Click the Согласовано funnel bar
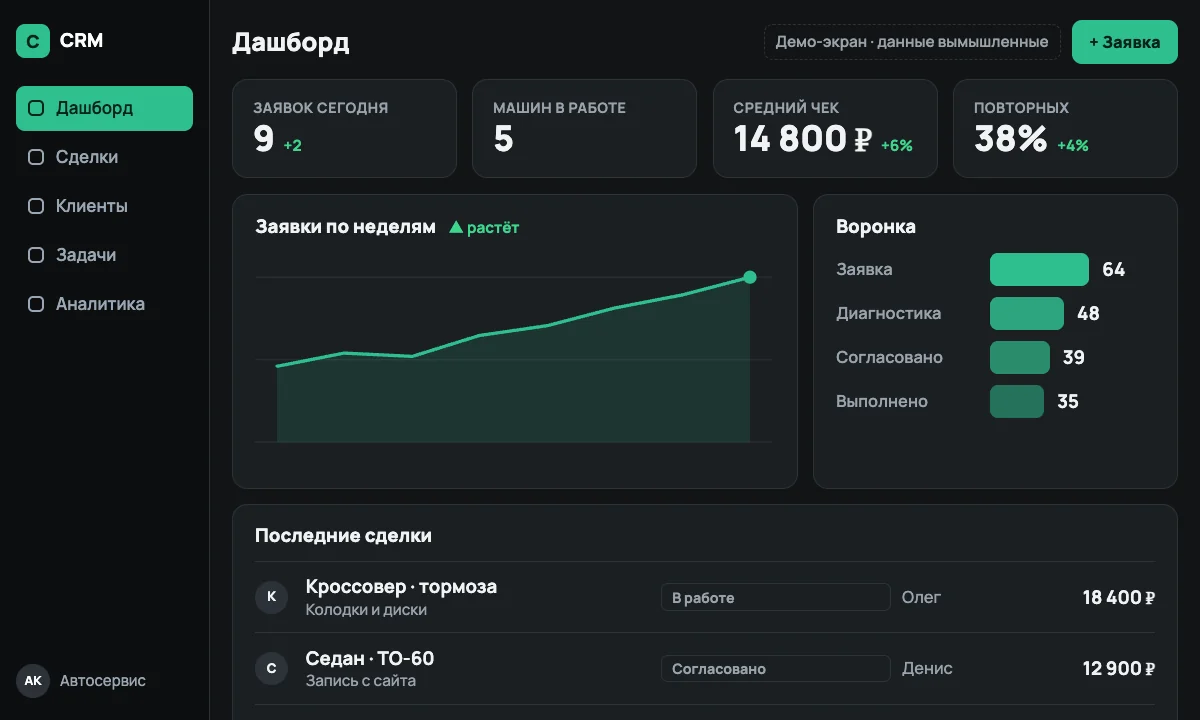 pos(1020,358)
